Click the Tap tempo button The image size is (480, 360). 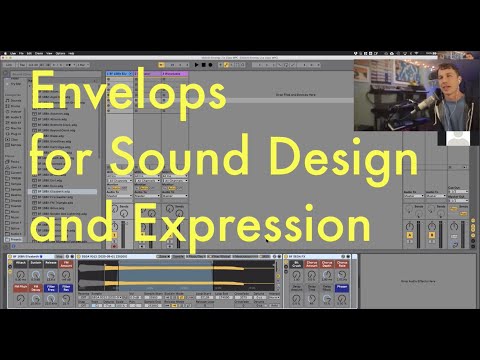tap(22, 65)
